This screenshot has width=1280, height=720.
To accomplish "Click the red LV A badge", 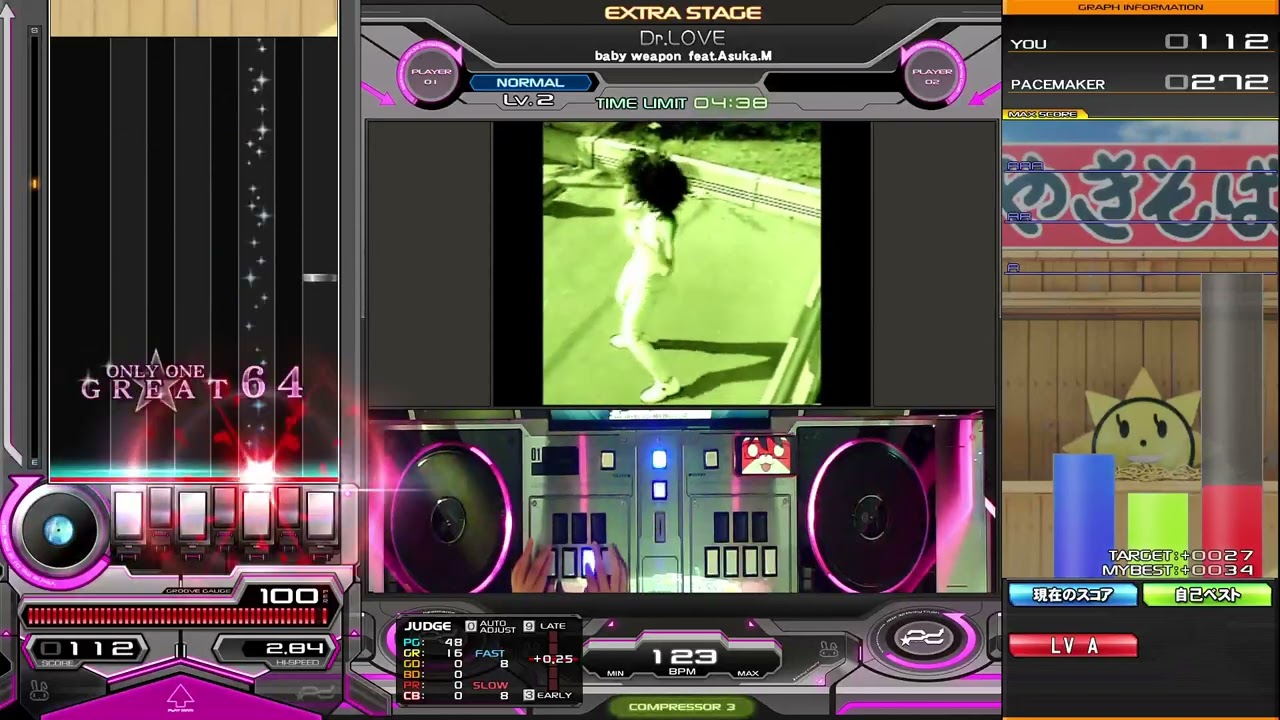I will (1073, 646).
